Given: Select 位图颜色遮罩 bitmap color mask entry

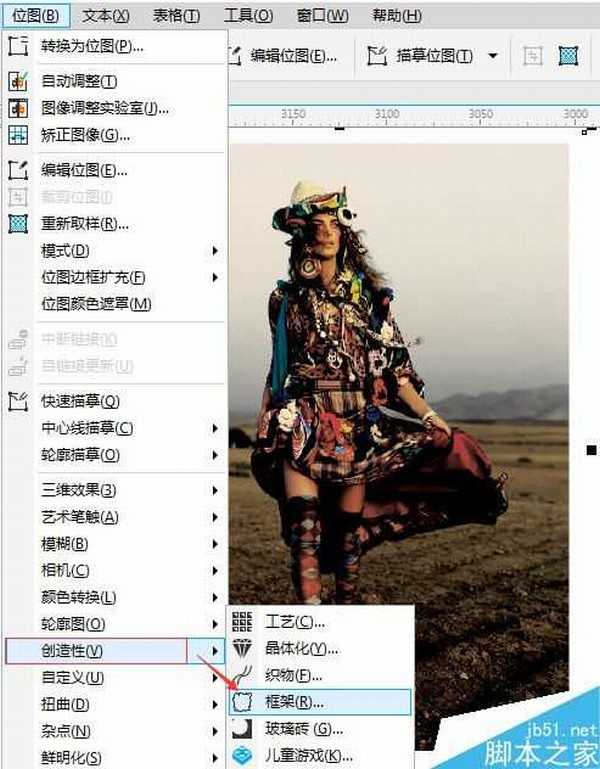Looking at the screenshot, I should click(96, 304).
